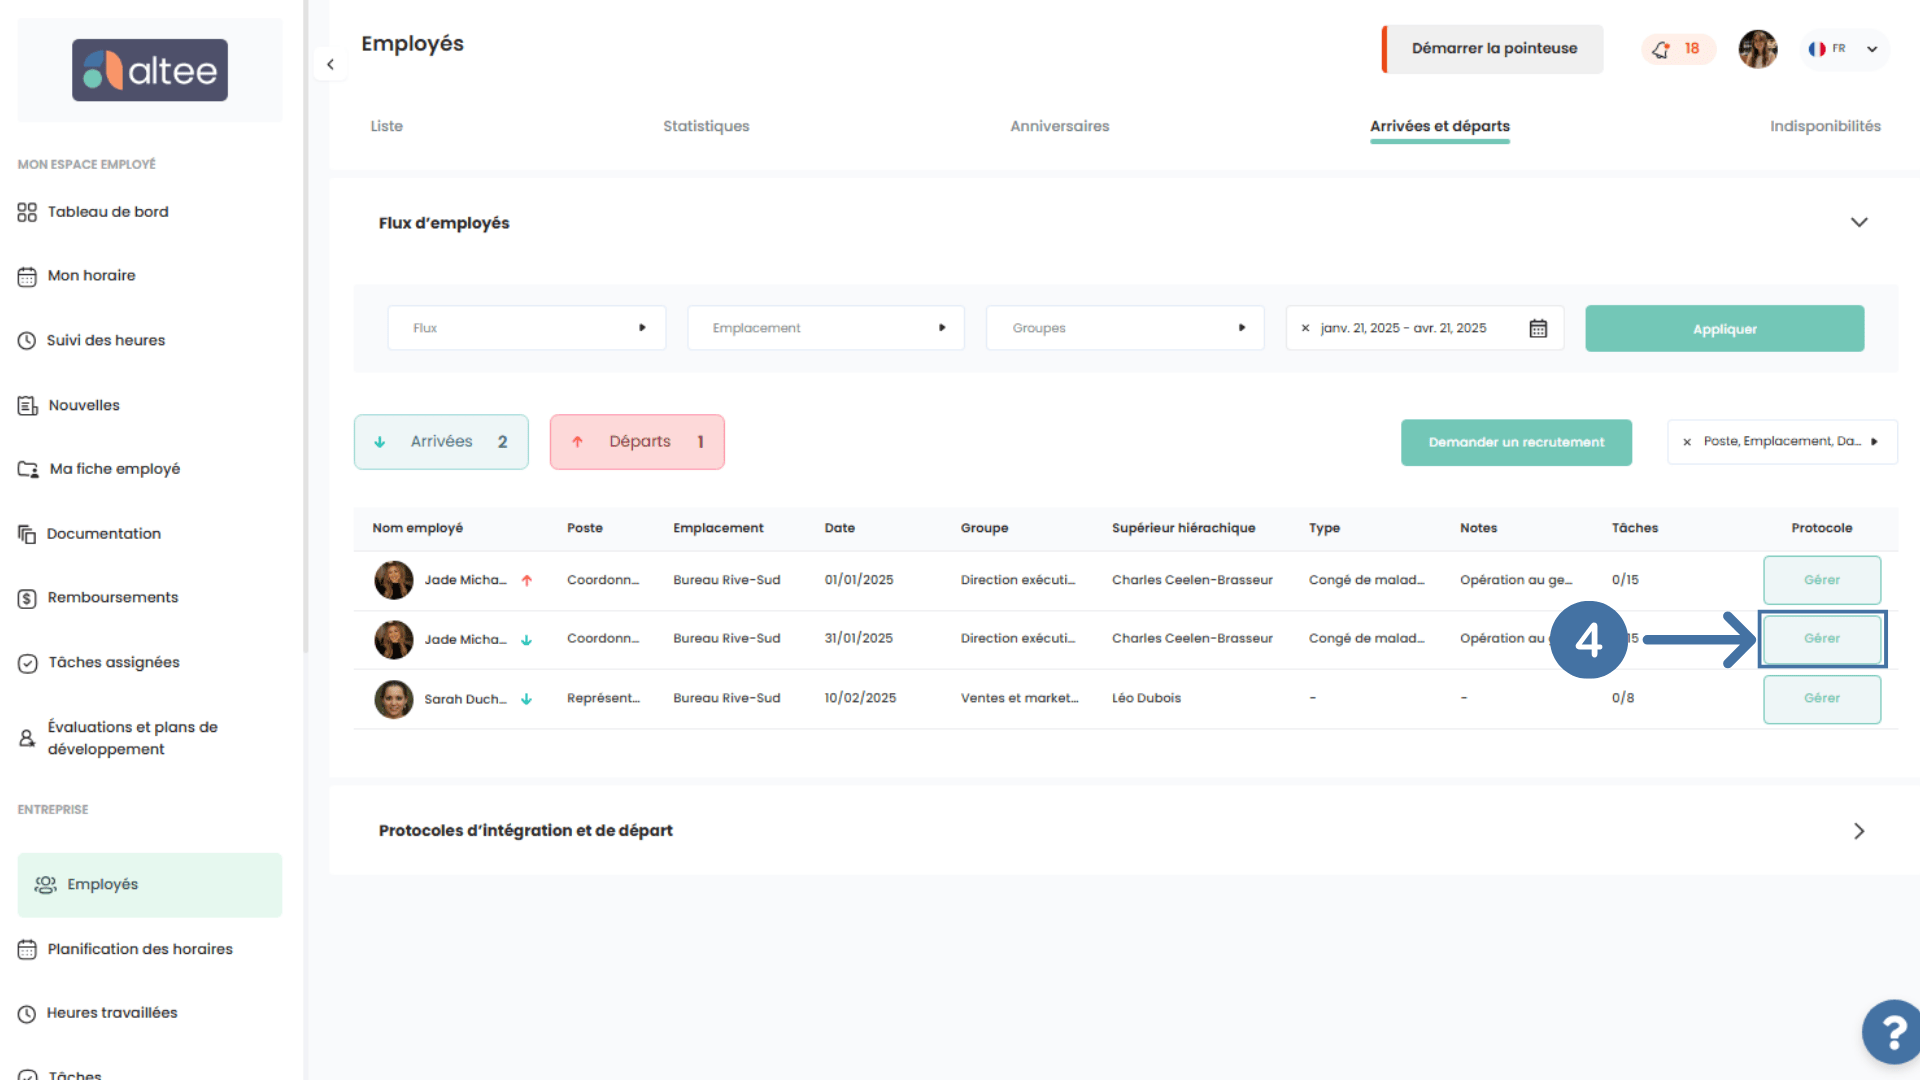Open the user profile avatar
1920x1080 pixels.
pyautogui.click(x=1757, y=49)
